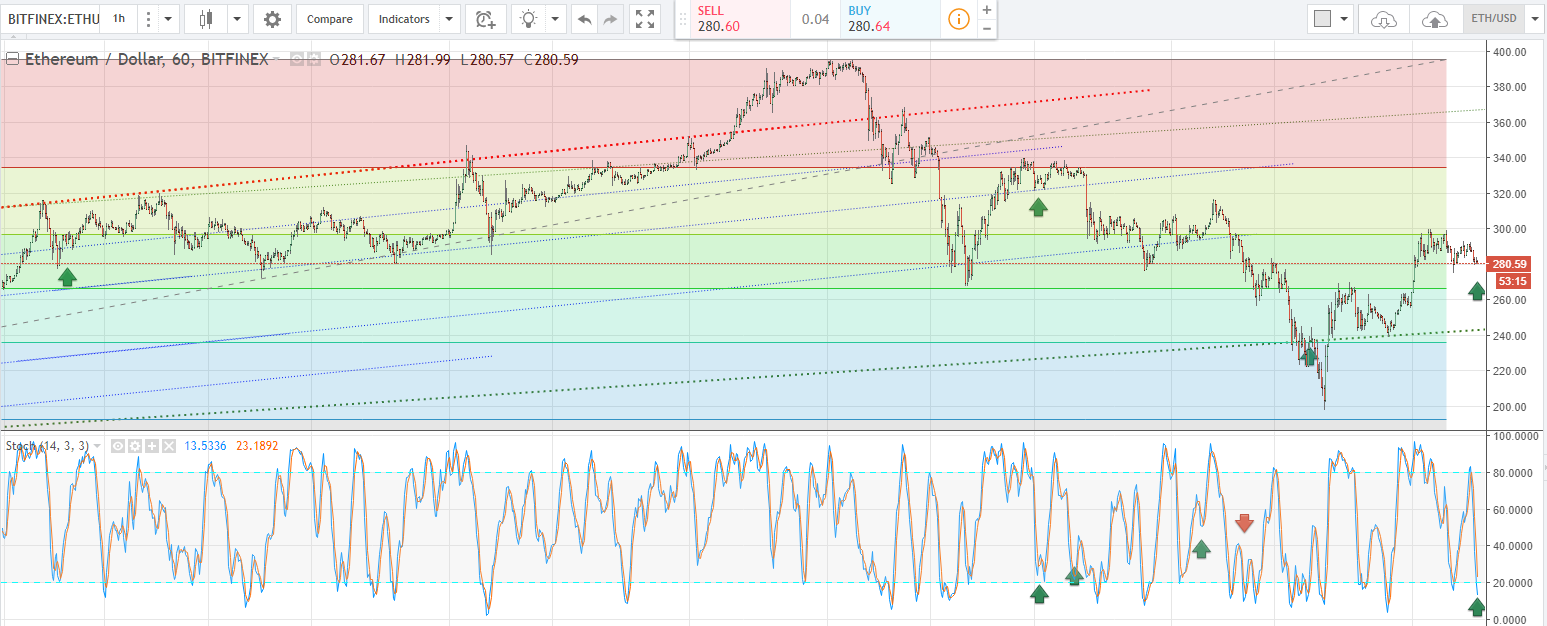Select the candlestick chart style icon
Viewport: 1547px width, 626px height.
pos(206,18)
